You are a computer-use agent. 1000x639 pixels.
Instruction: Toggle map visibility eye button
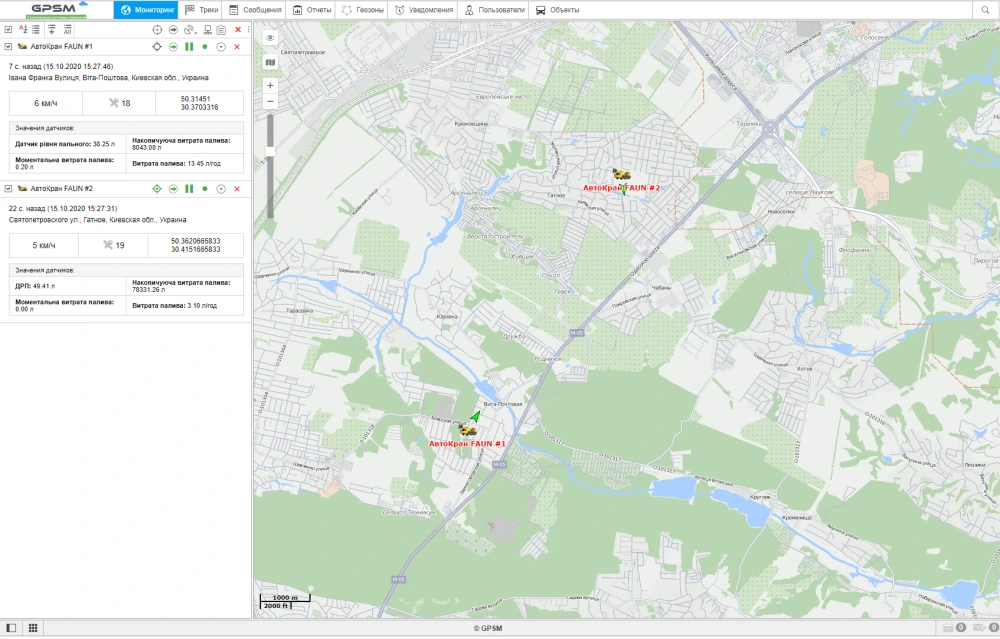pos(270,38)
